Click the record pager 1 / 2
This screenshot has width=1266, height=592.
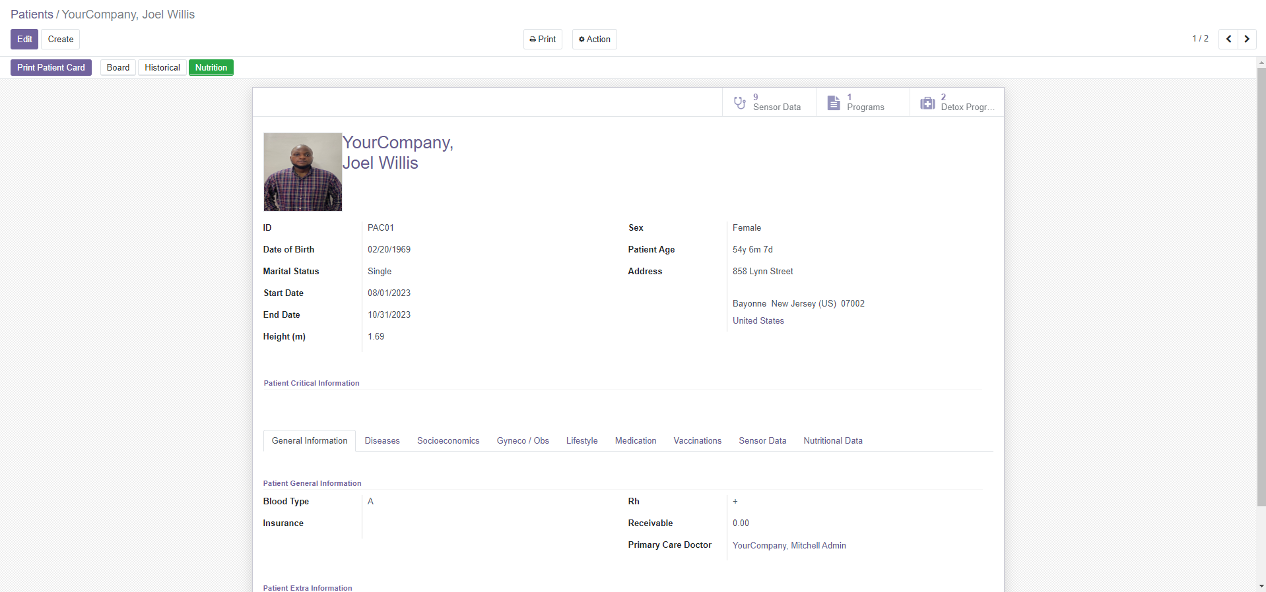click(1200, 39)
